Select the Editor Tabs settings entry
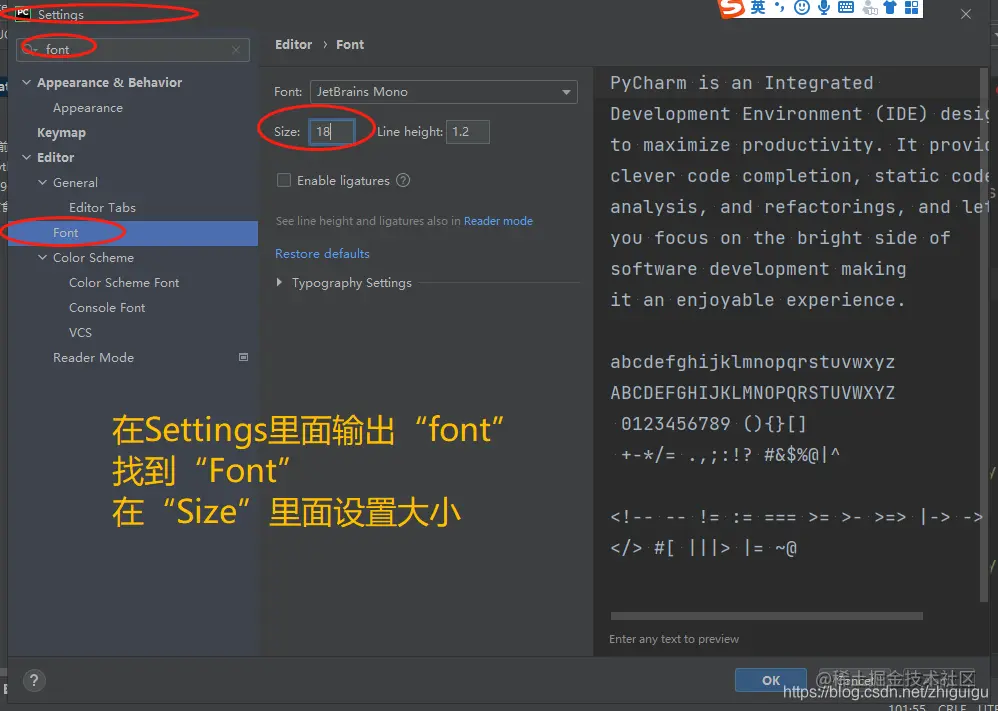 tap(102, 208)
